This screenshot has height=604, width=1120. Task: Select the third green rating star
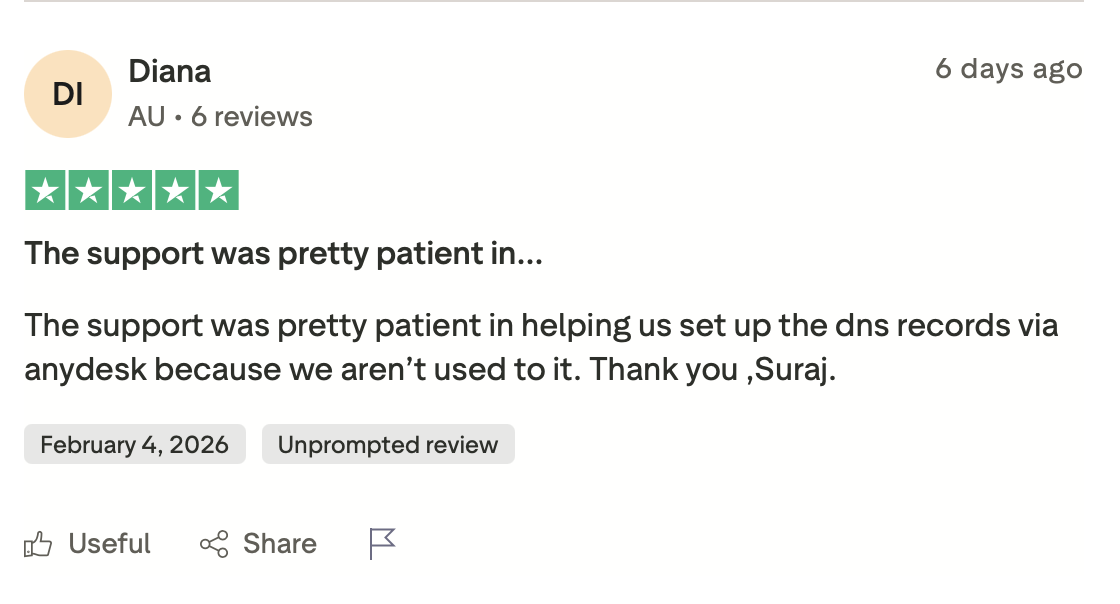(x=131, y=191)
